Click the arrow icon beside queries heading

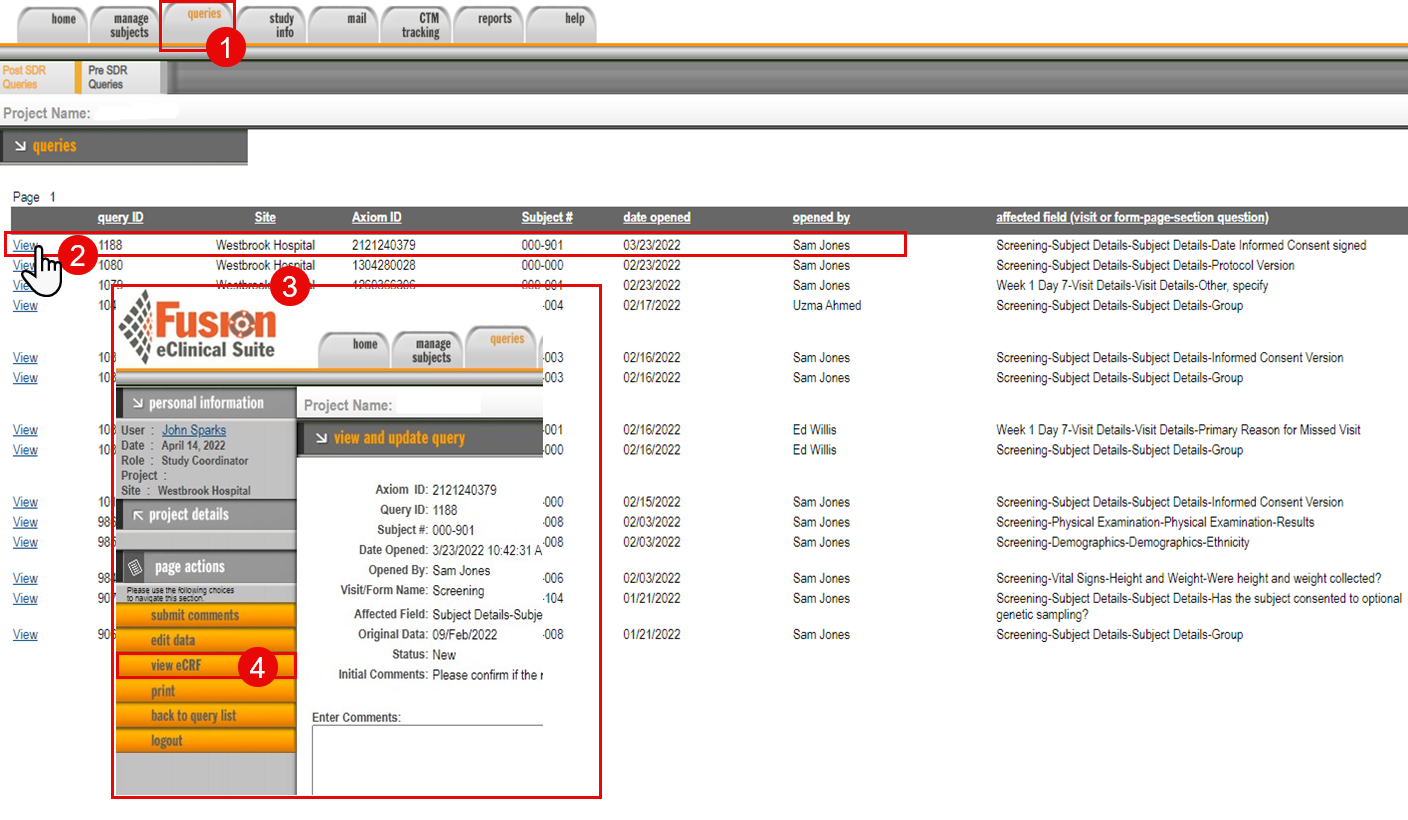coord(18,146)
